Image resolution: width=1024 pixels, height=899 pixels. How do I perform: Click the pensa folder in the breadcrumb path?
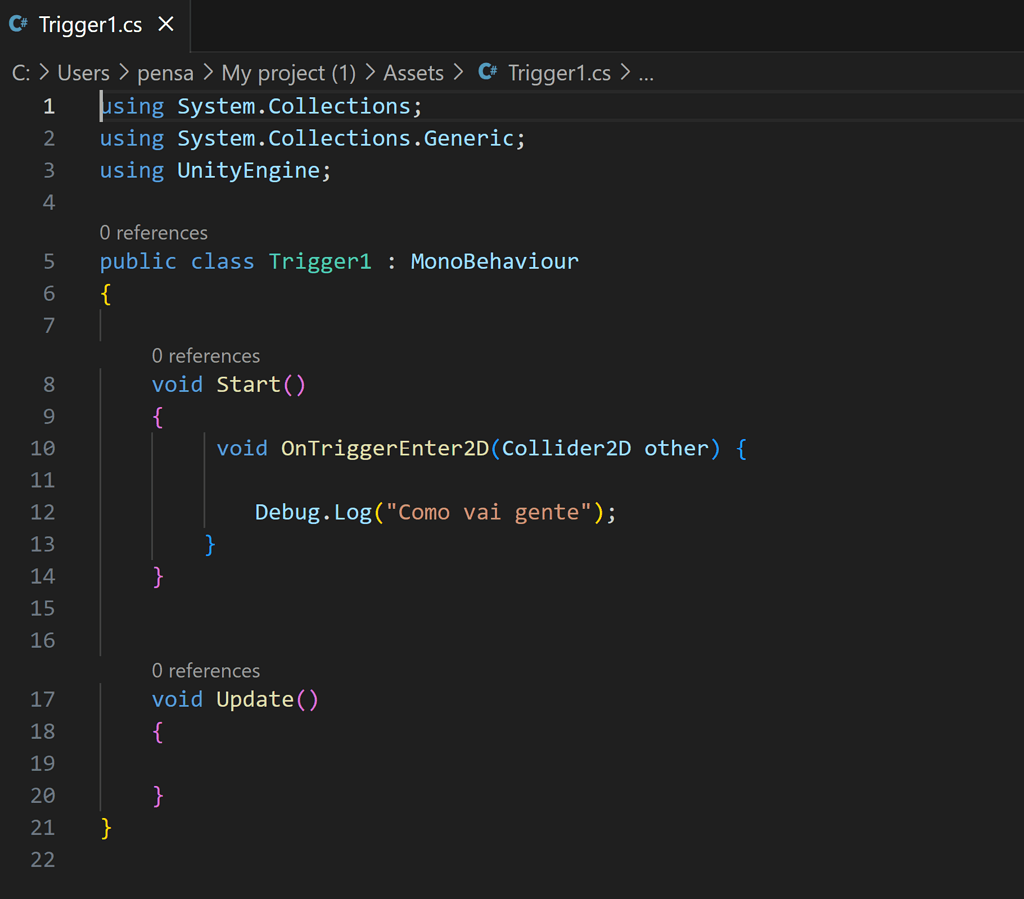[166, 72]
